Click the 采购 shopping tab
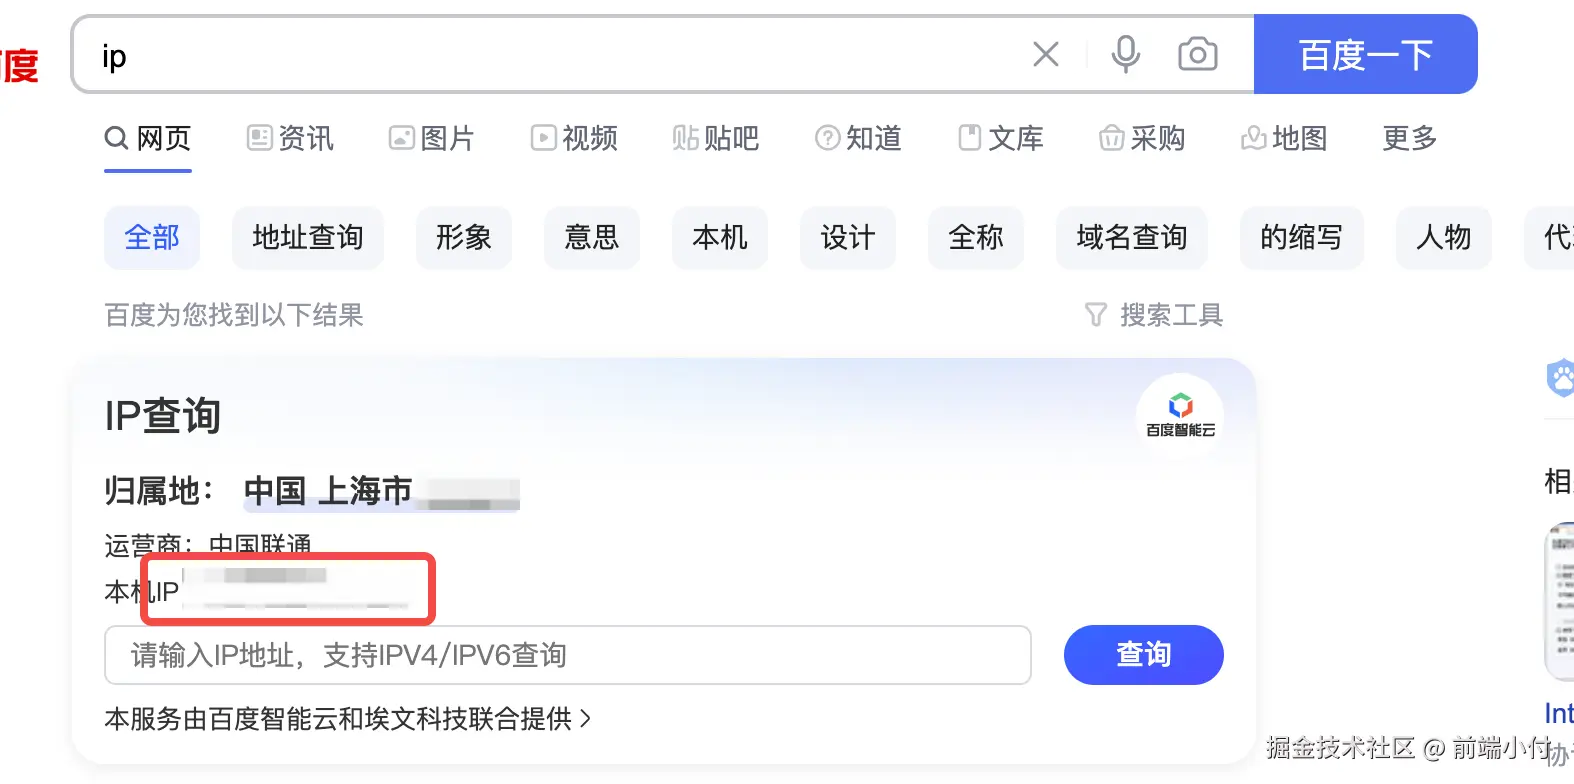Viewport: 1574px width, 784px height. (1142, 138)
